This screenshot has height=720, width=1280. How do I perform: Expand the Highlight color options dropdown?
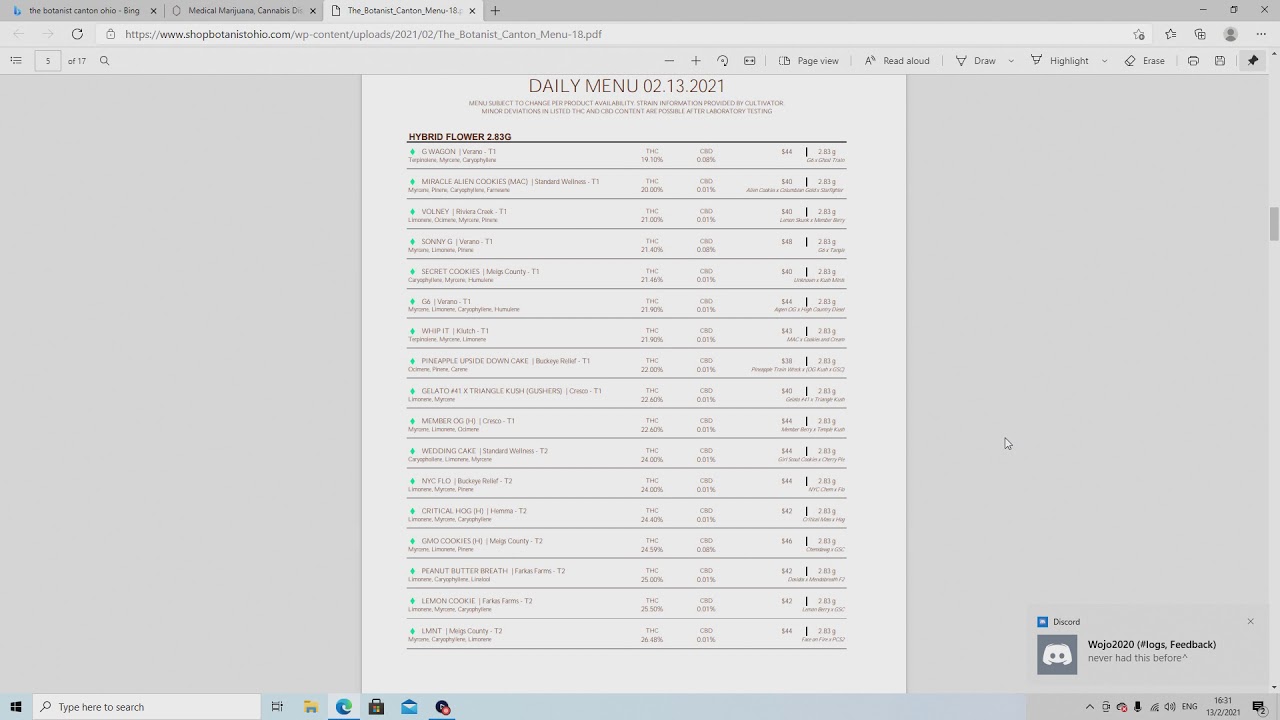(x=1104, y=61)
